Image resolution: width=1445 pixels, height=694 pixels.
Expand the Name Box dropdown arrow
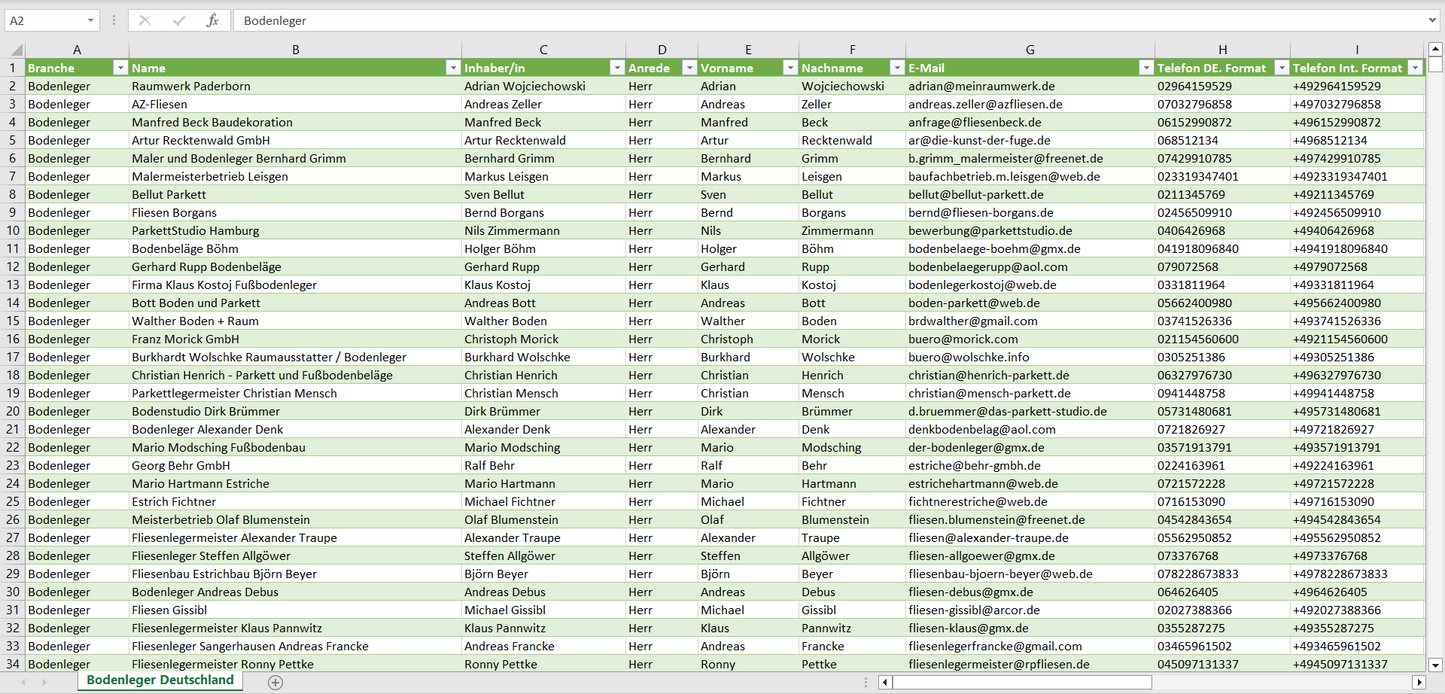click(90, 20)
